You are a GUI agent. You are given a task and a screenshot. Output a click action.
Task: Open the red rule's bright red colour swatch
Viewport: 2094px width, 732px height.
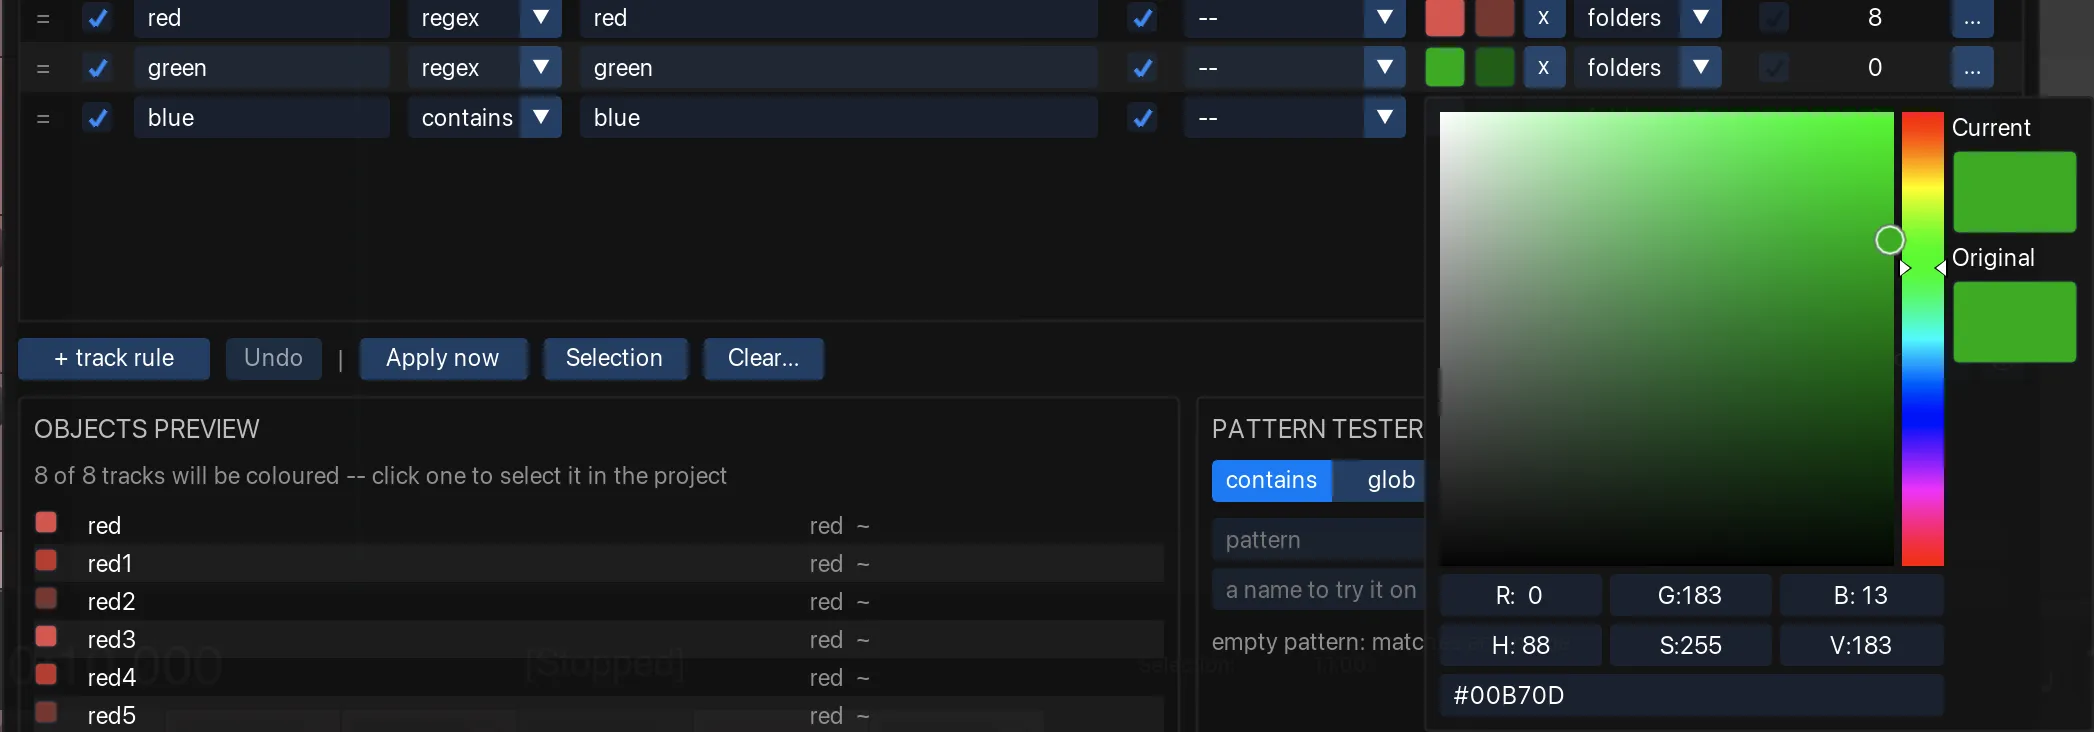(x=1444, y=18)
